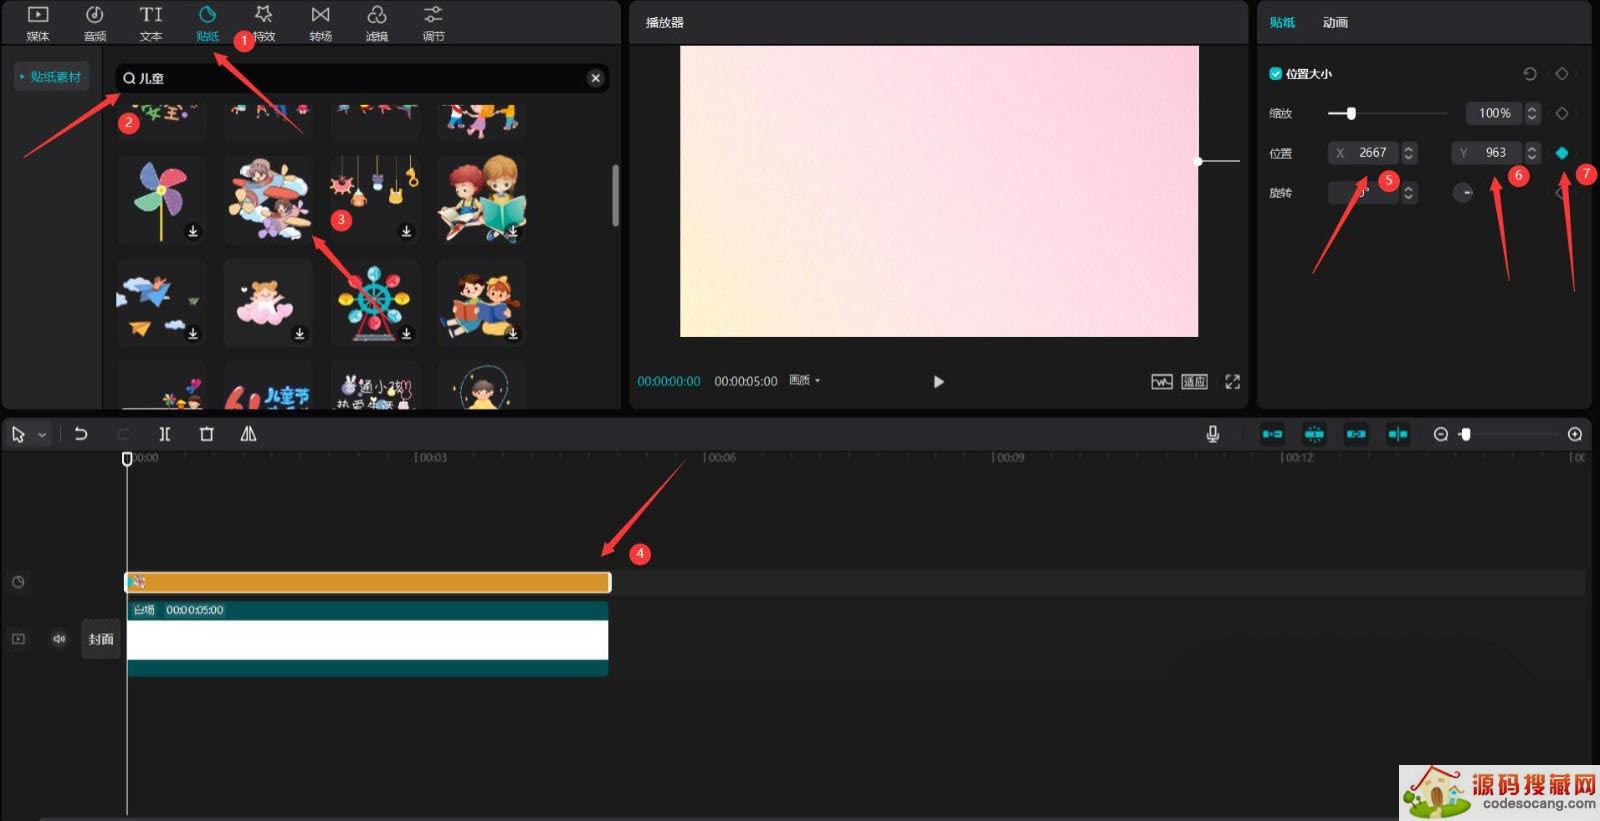Enter fullscreen preview in the player

tap(1232, 382)
